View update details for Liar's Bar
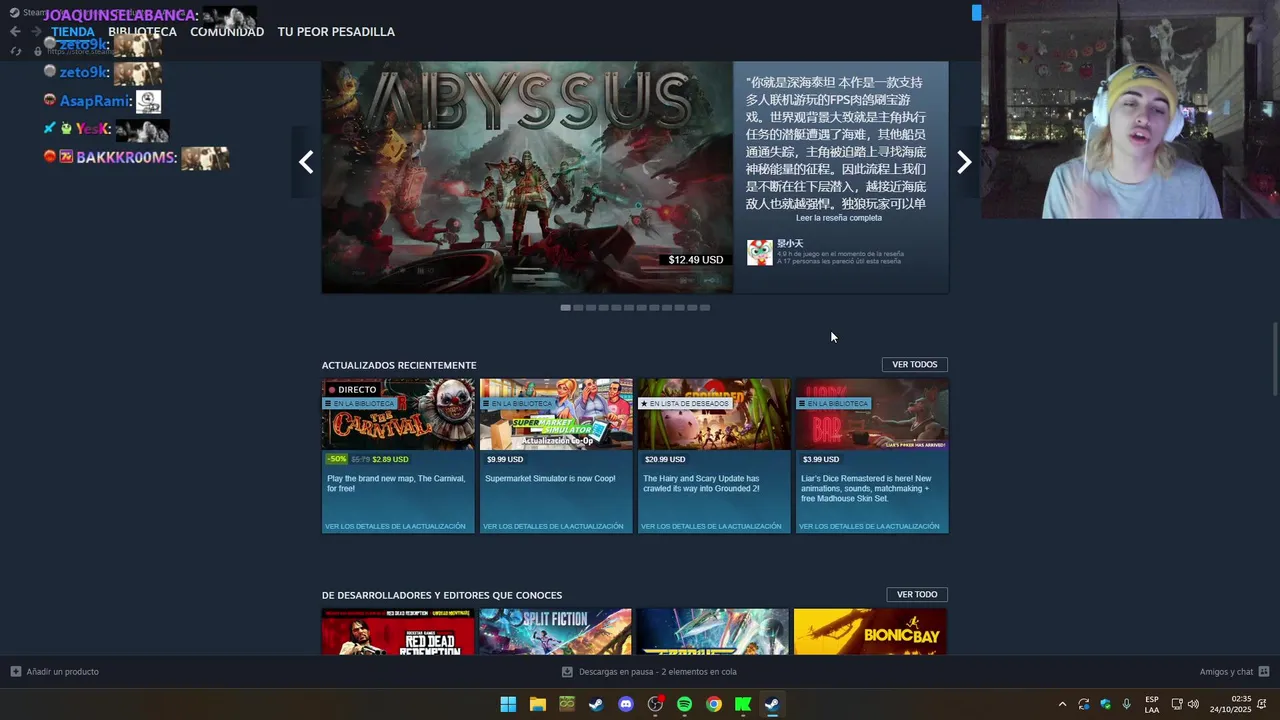The width and height of the screenshot is (1280, 720). [869, 526]
